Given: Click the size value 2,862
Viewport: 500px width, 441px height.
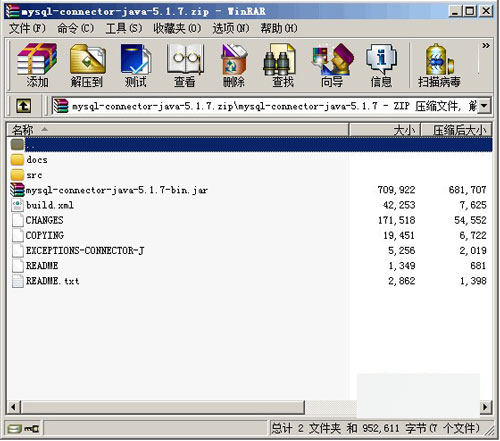Looking at the screenshot, I should pos(402,281).
